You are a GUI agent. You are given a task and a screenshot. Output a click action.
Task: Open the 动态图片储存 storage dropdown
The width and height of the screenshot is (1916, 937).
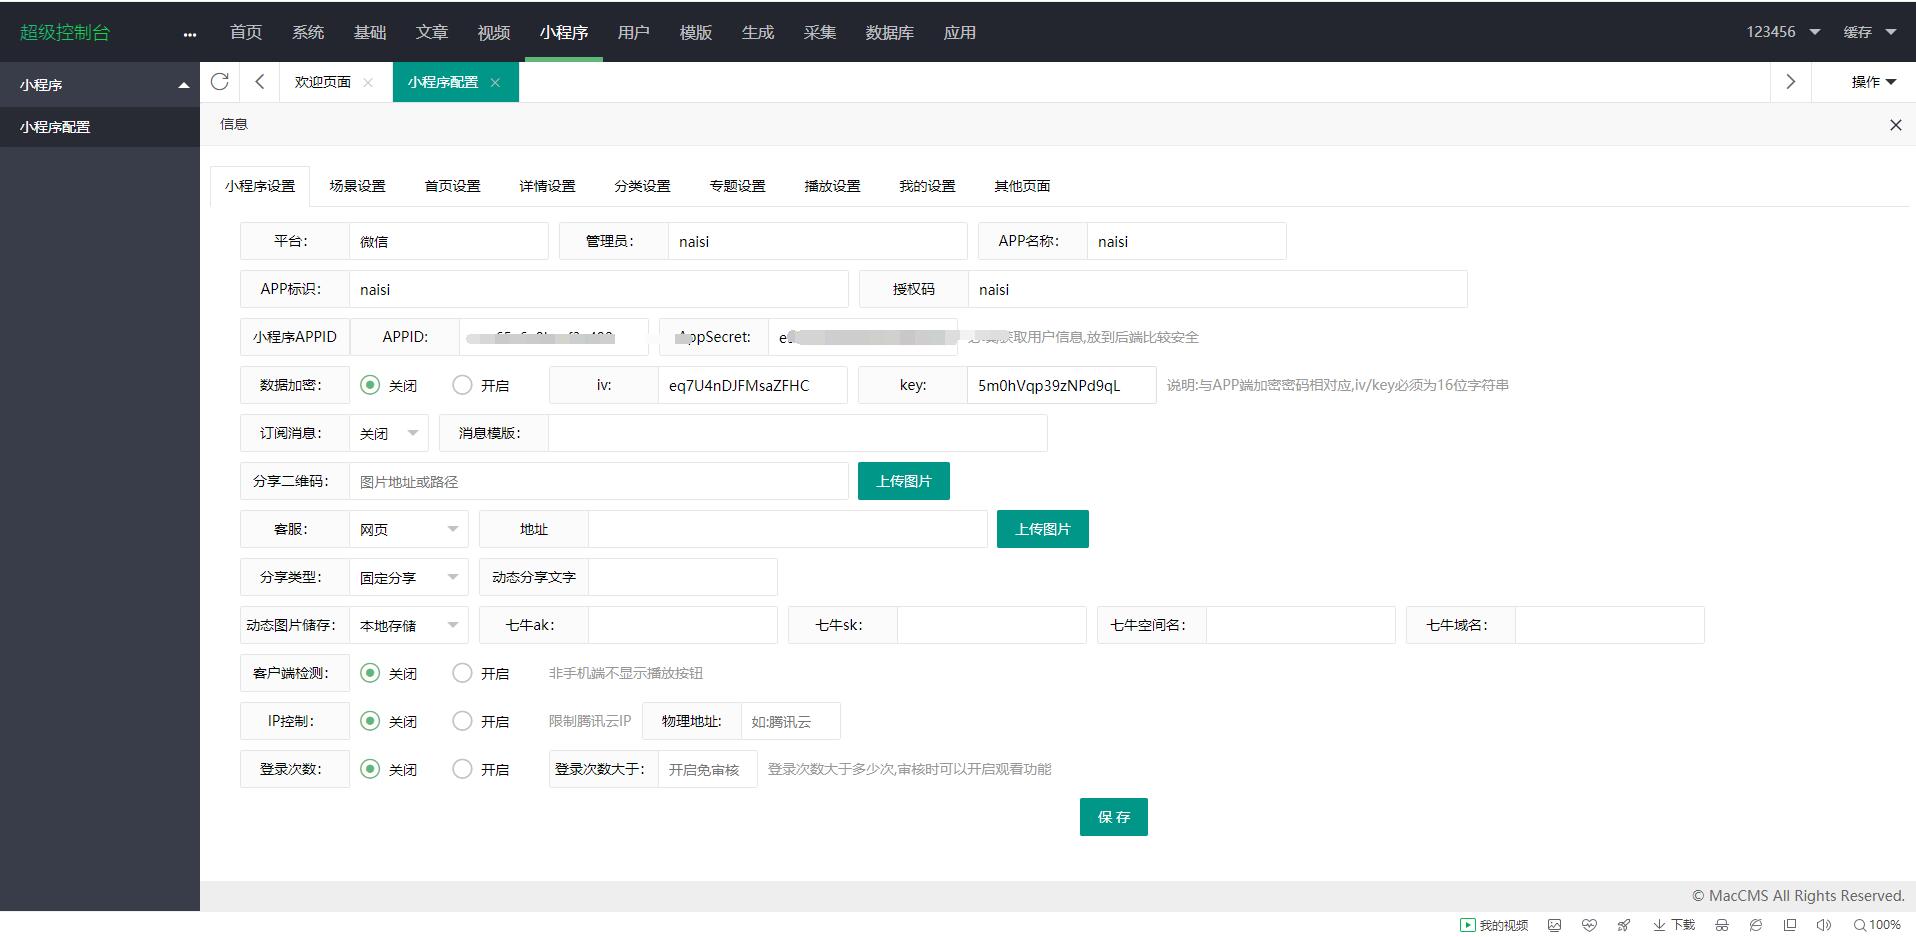click(x=408, y=625)
